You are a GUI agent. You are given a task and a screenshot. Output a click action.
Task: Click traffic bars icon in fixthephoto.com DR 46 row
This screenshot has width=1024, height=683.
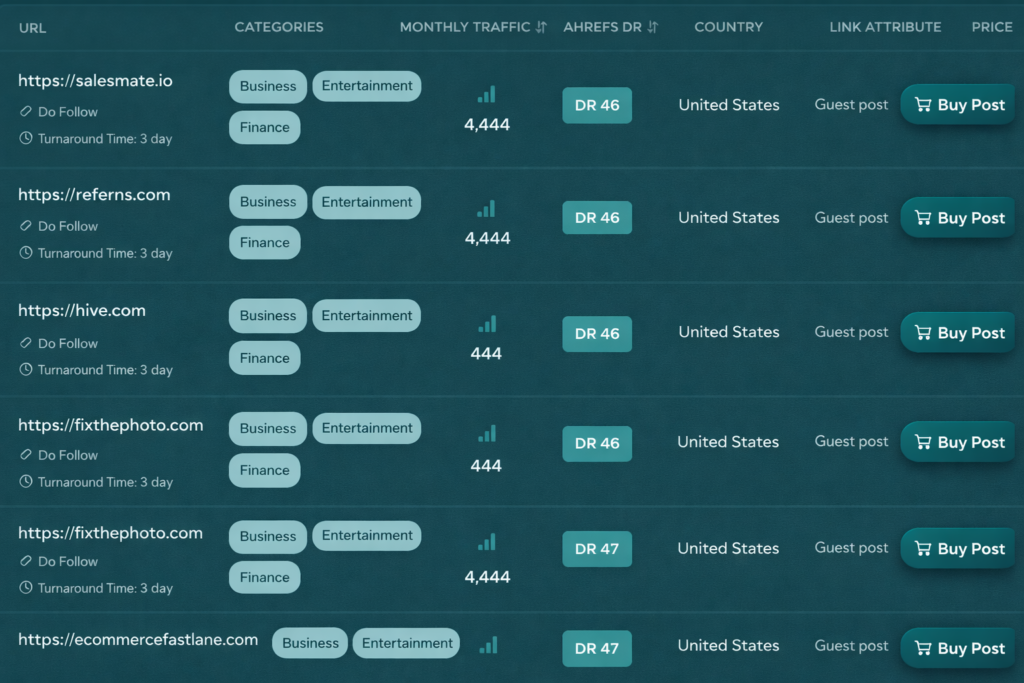pos(487,434)
